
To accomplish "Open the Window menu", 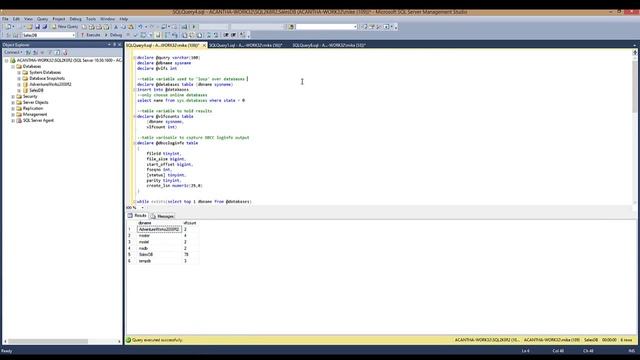I will click(107, 19).
